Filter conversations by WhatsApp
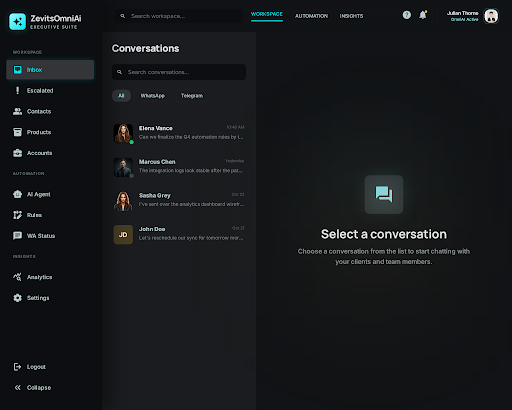The height and width of the screenshot is (410, 512). click(x=153, y=96)
